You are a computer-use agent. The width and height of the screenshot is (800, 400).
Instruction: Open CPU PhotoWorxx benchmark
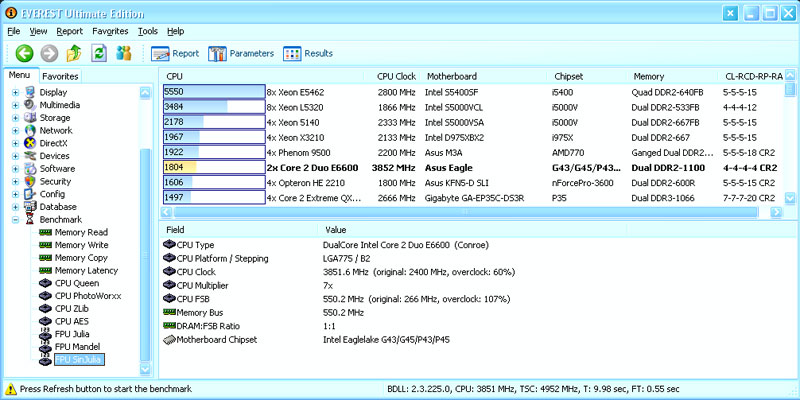(88, 296)
